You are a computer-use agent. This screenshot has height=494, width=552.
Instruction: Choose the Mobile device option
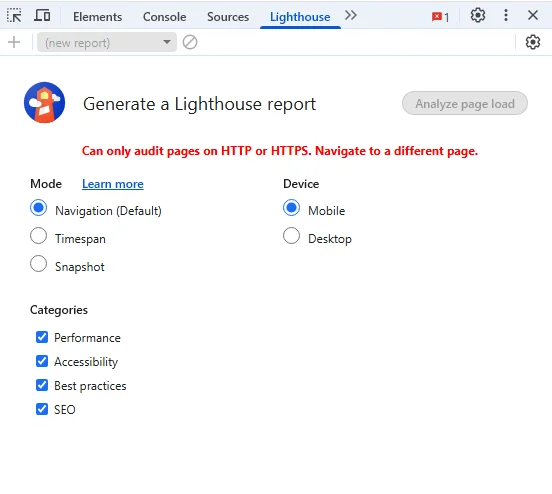(291, 208)
